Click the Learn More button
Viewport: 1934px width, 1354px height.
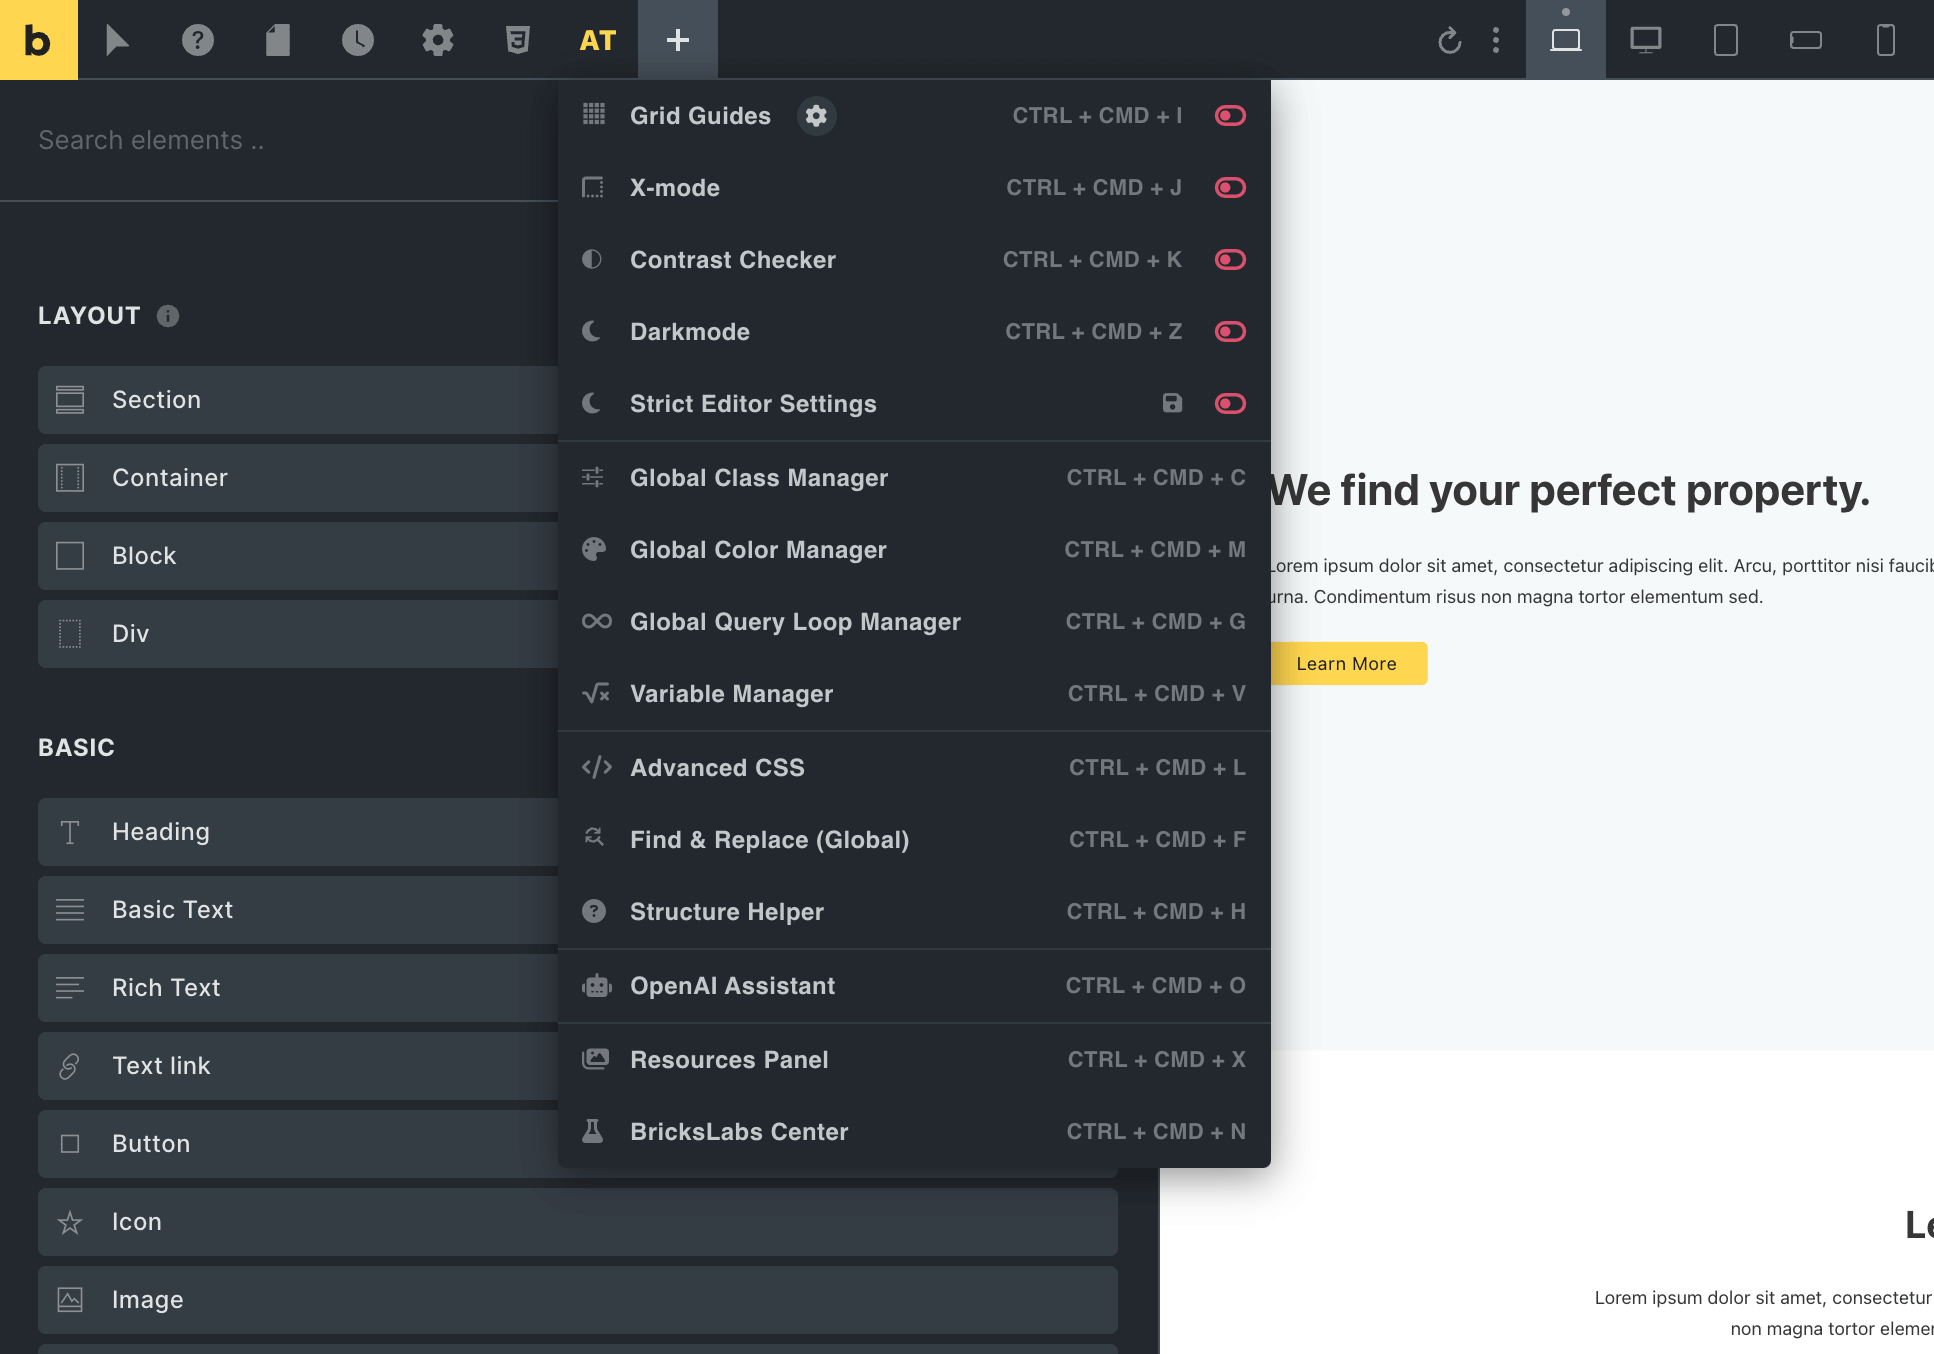(1346, 664)
